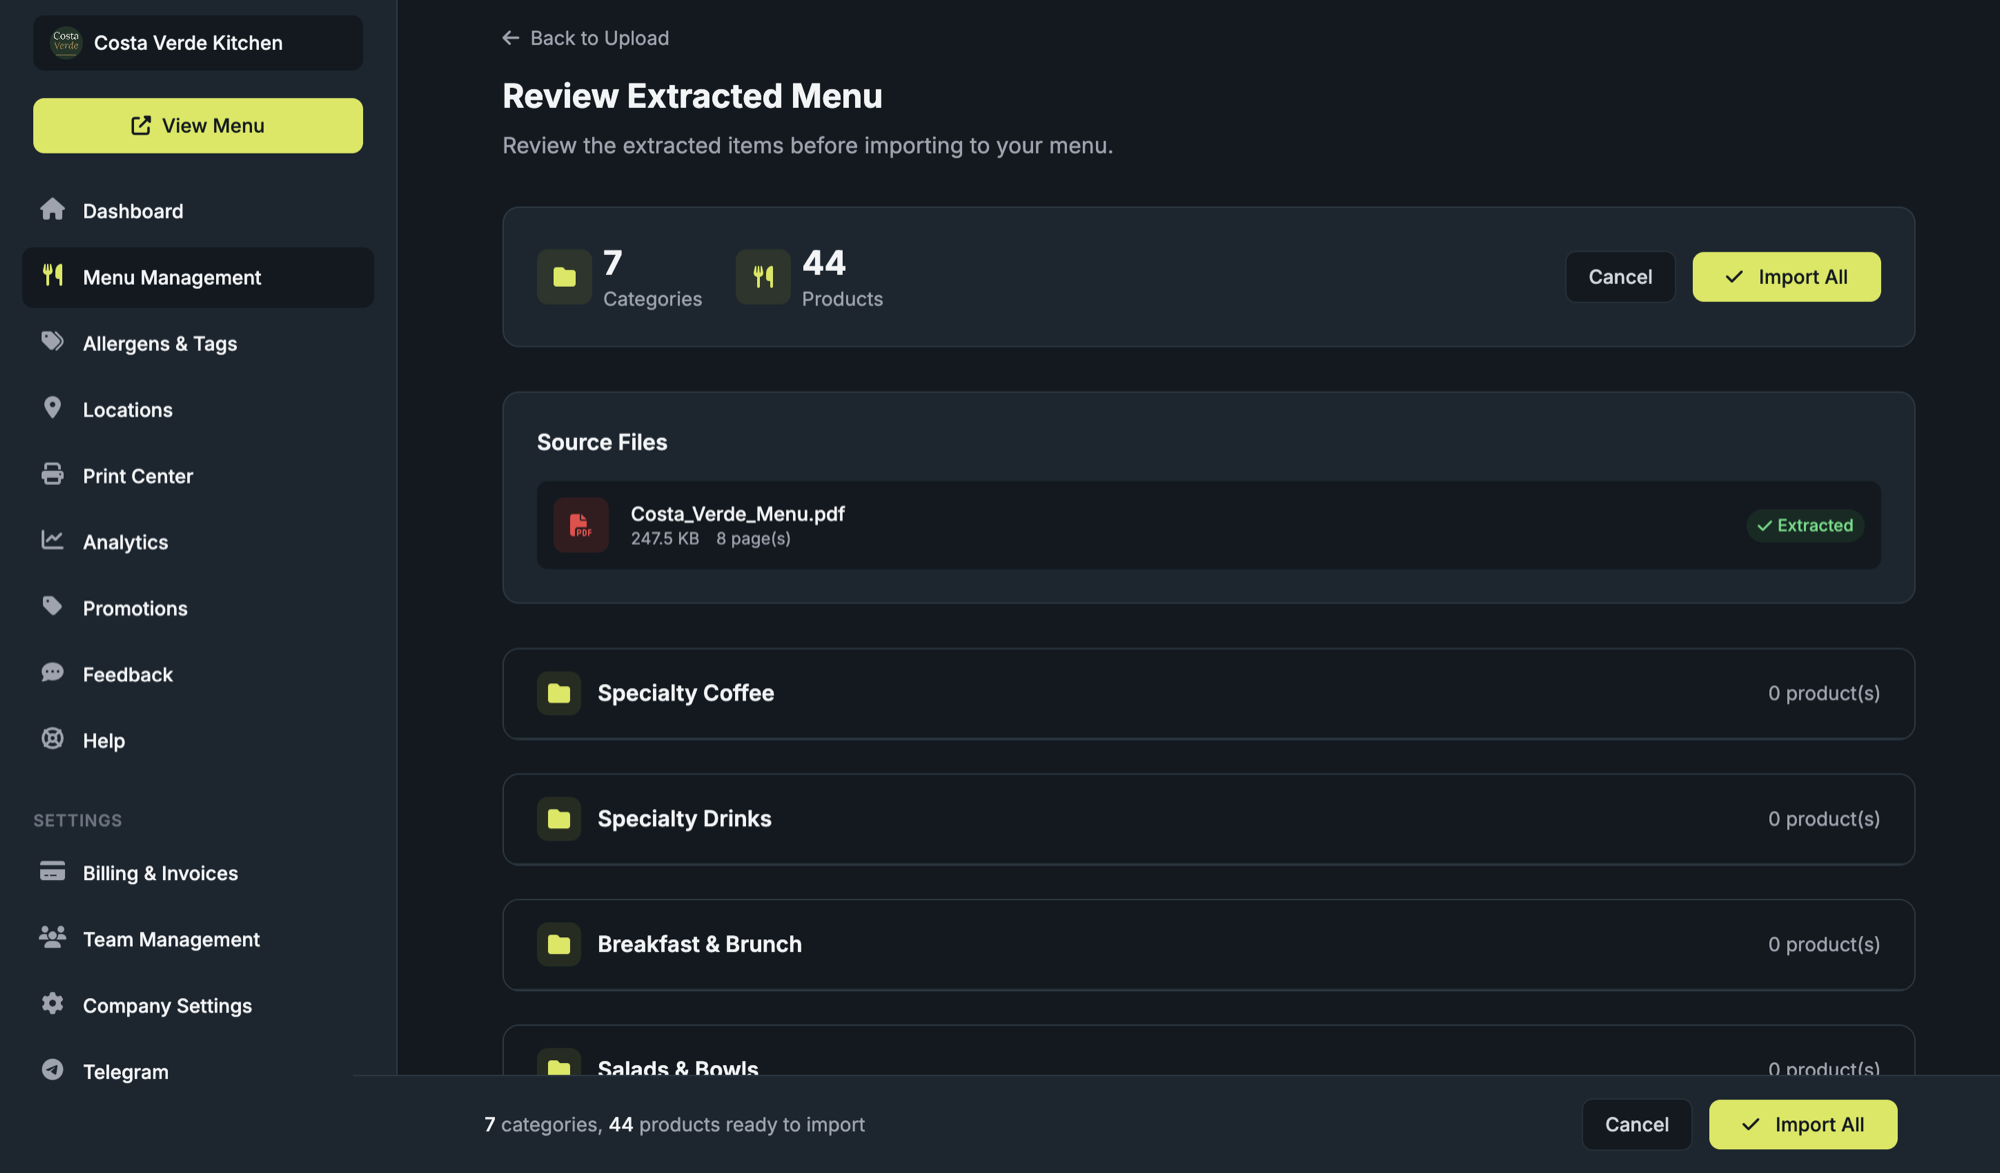
Task: Click the Costa Verde Kitchen logo
Action: click(x=66, y=43)
